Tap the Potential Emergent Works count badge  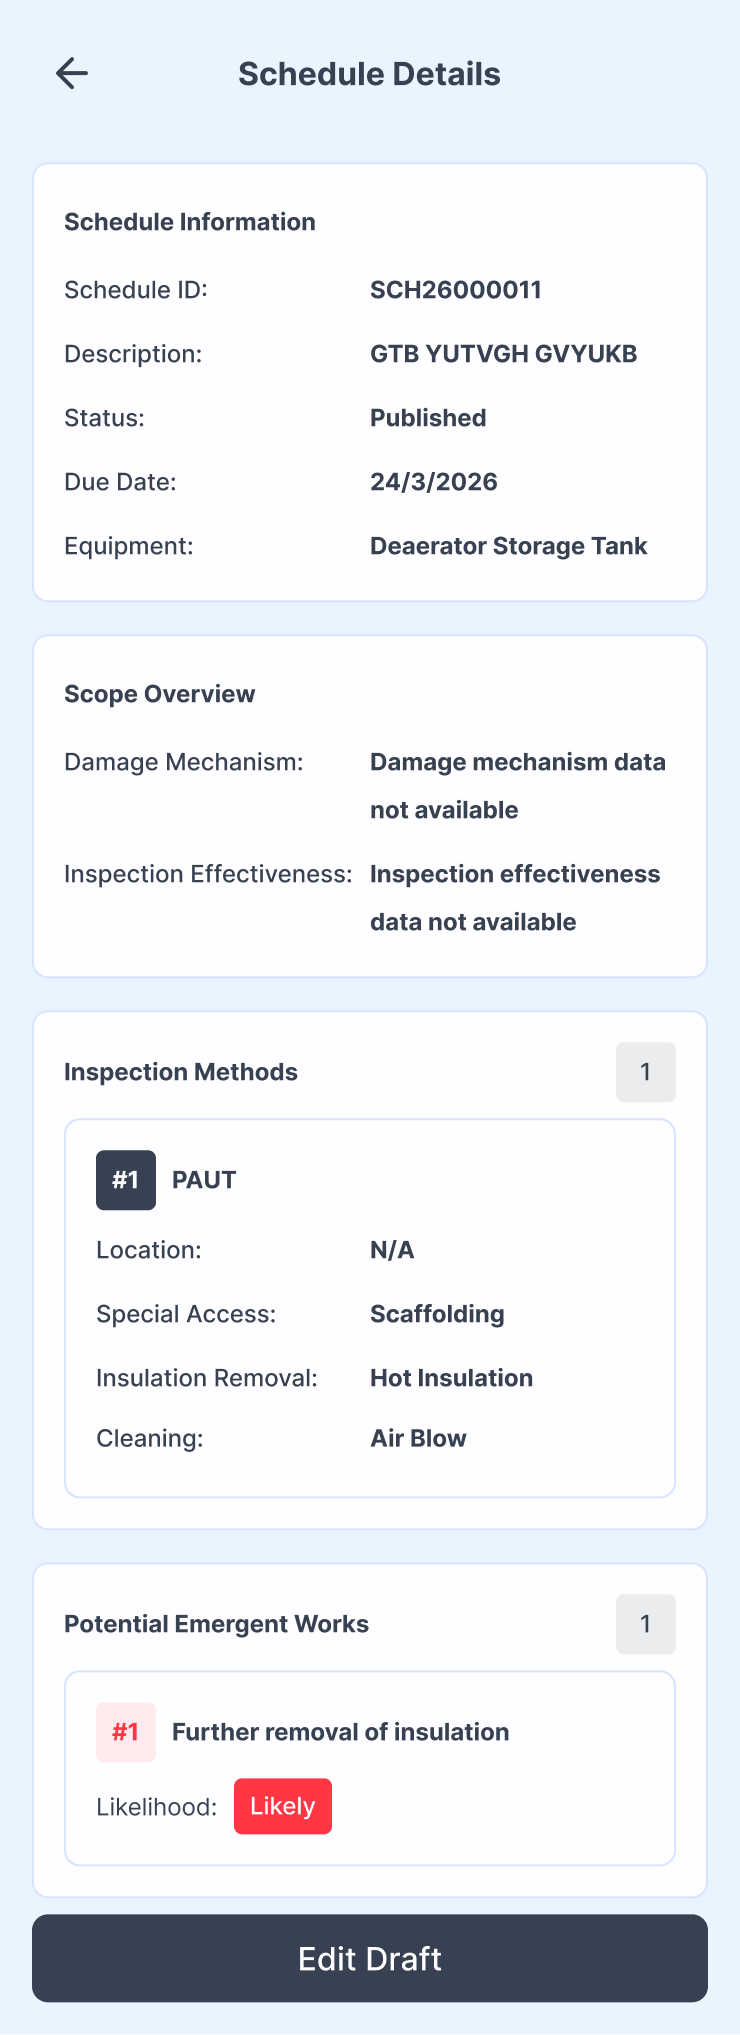click(x=646, y=1624)
